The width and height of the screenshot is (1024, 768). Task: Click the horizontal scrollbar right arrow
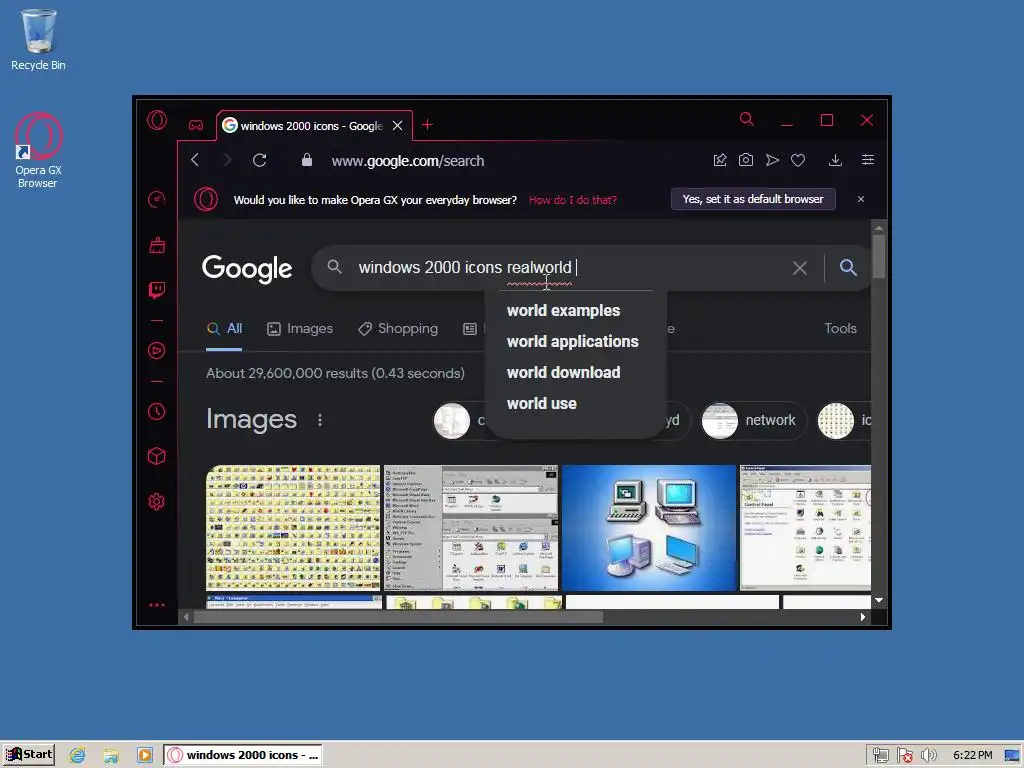click(863, 616)
